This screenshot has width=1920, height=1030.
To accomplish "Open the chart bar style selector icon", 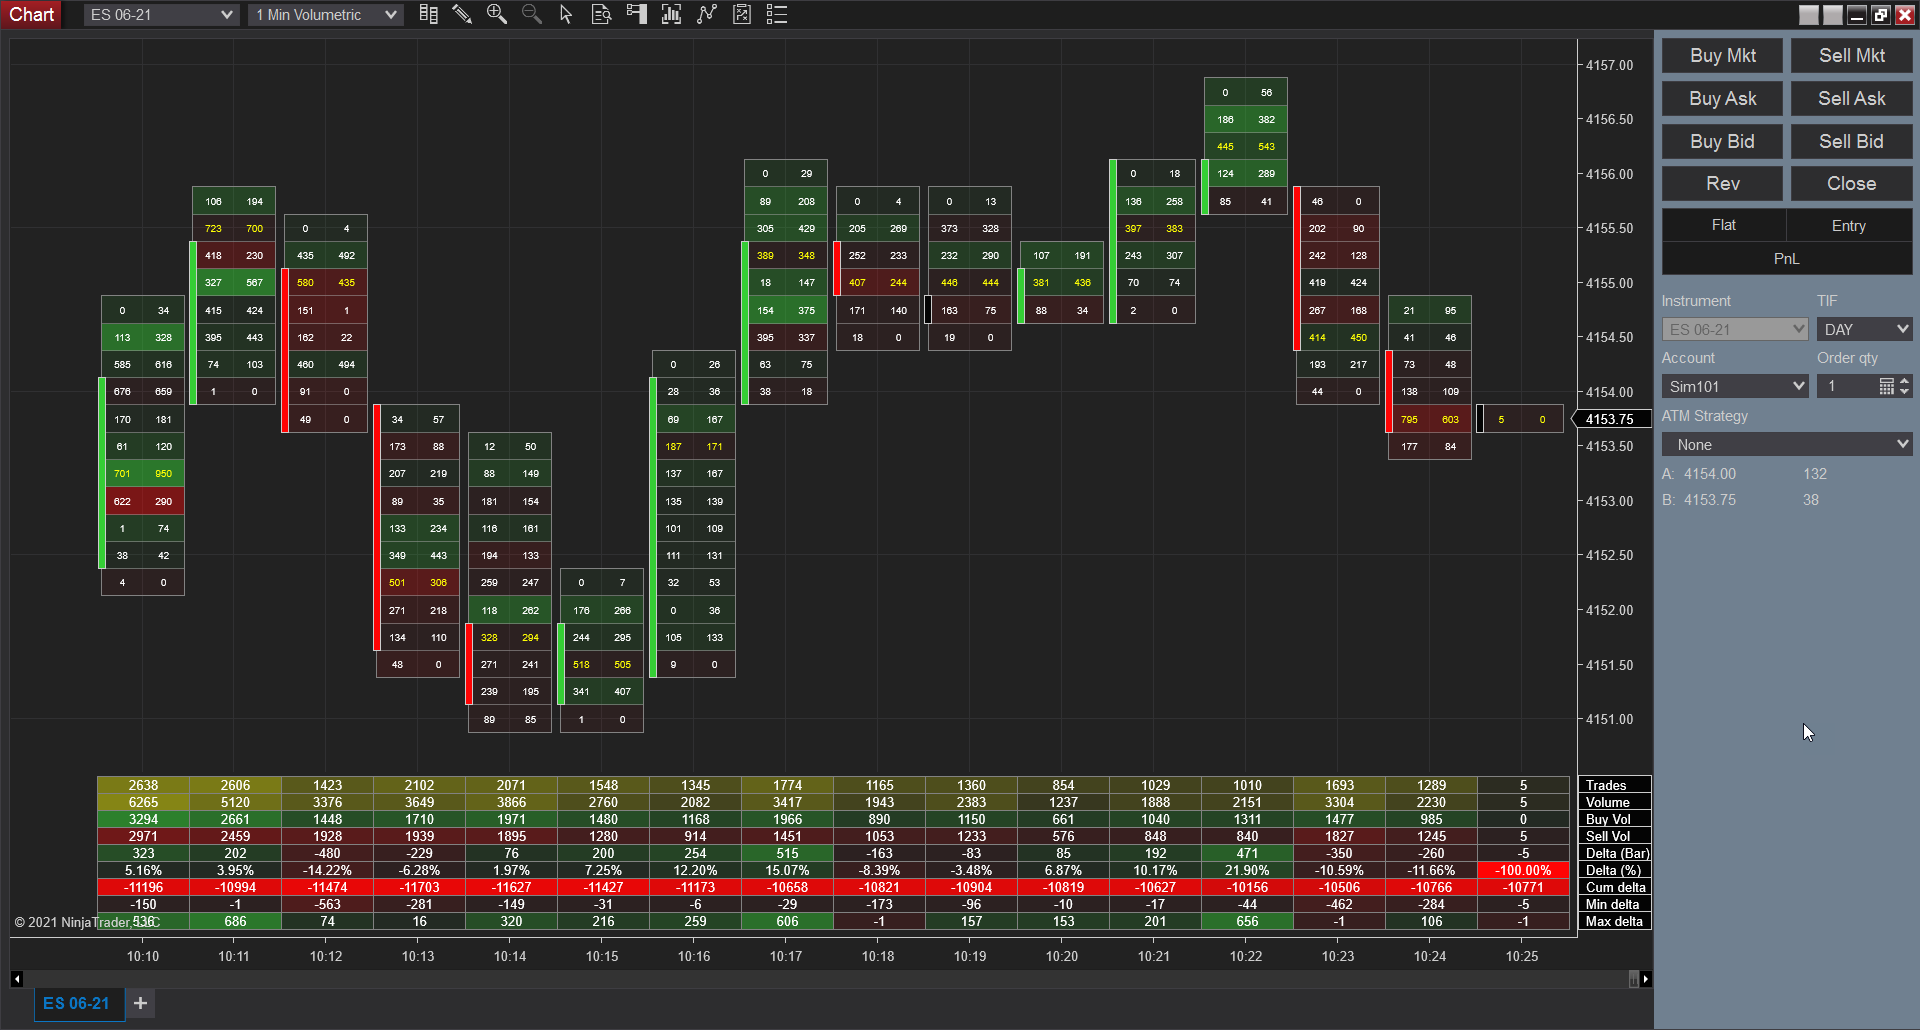I will [x=428, y=15].
